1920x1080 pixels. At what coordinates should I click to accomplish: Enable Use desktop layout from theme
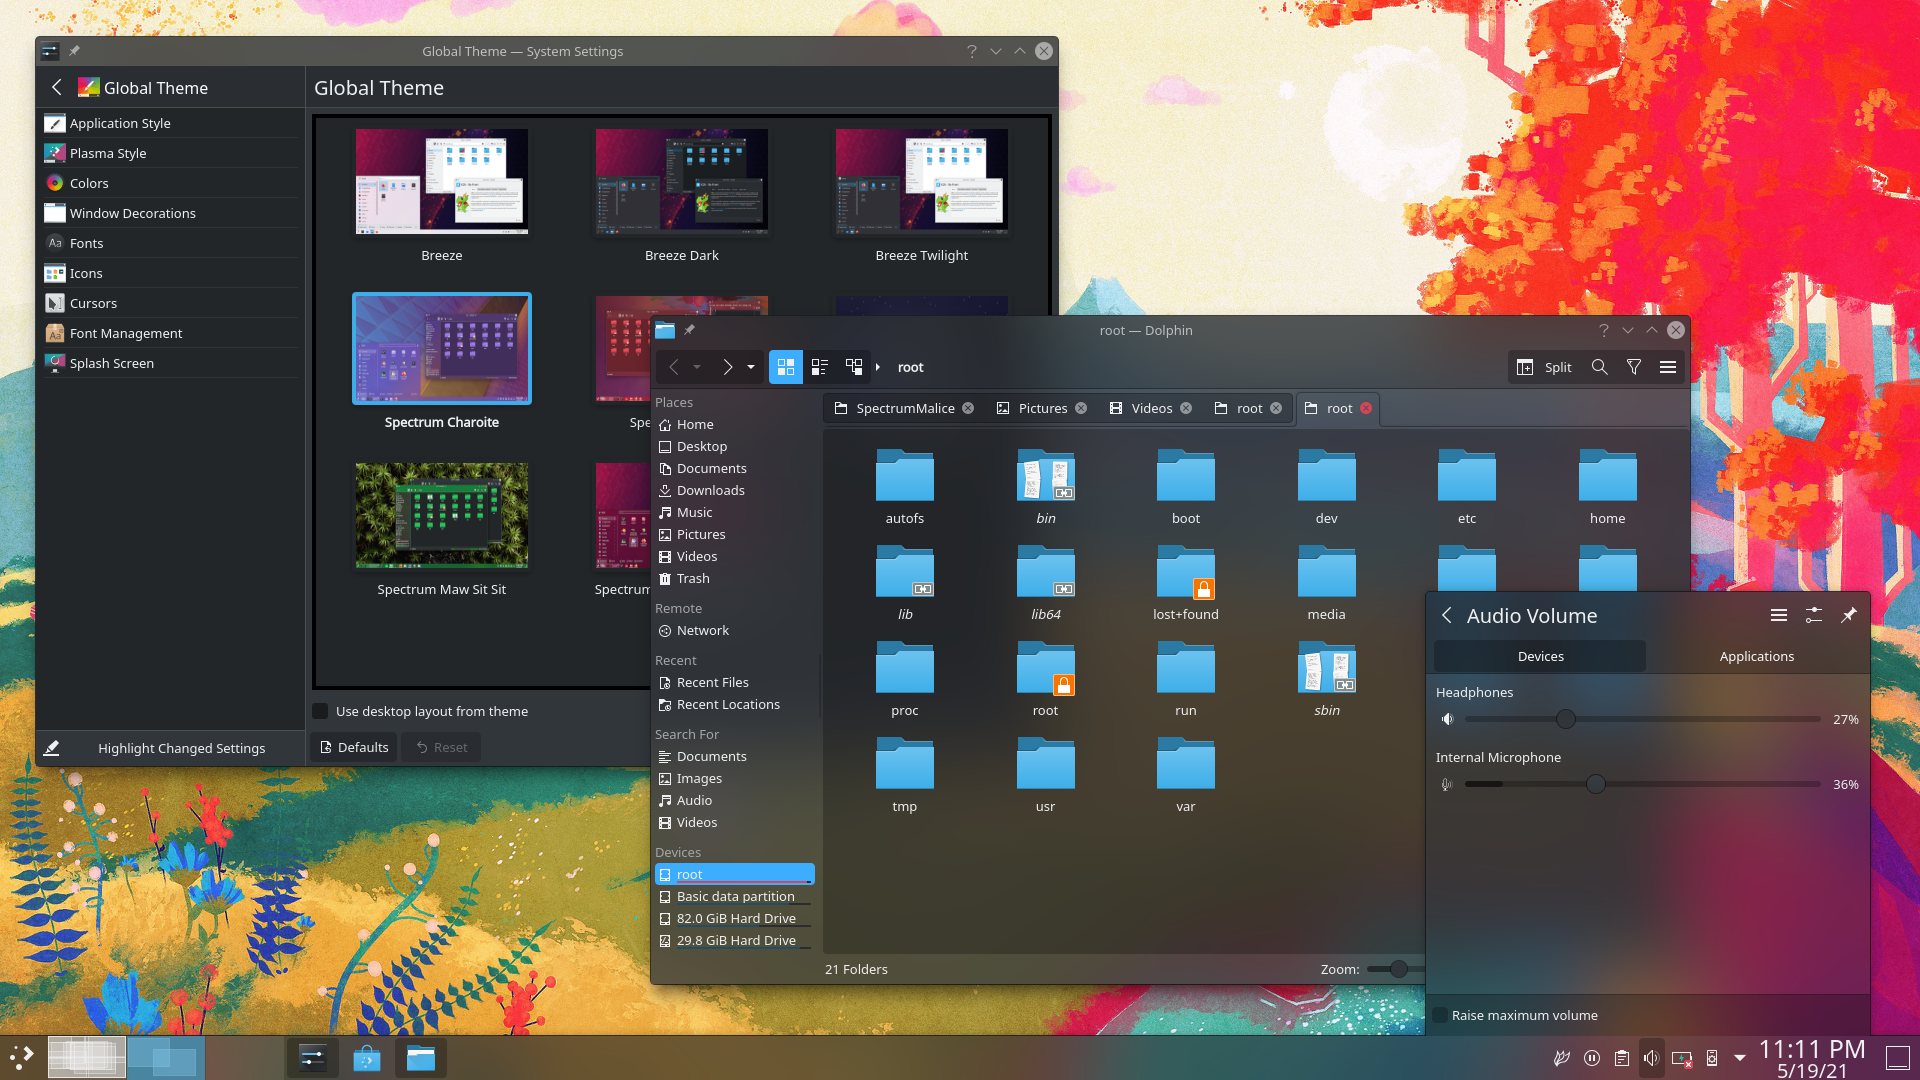(320, 711)
